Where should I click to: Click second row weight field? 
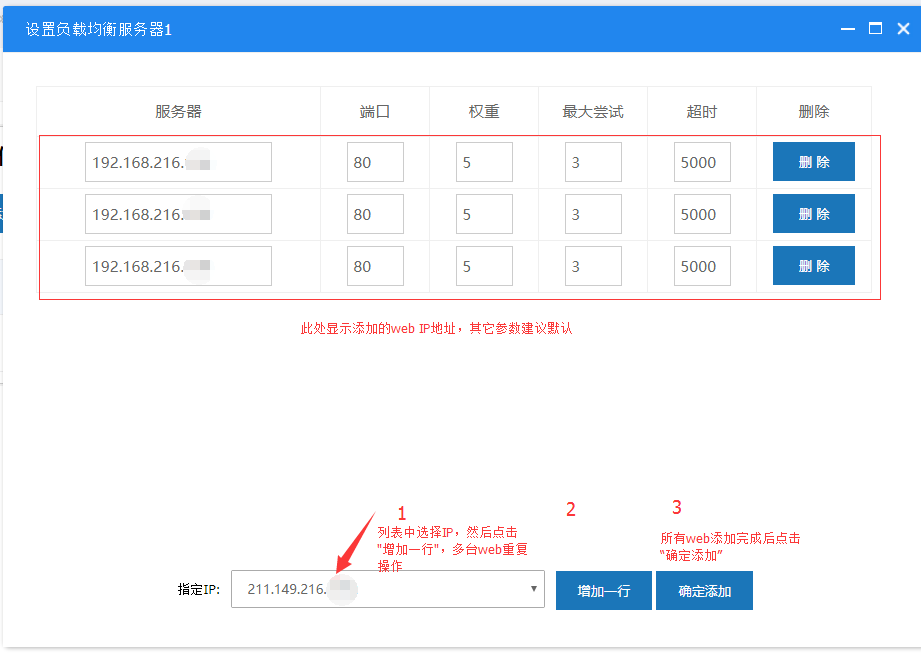[484, 214]
